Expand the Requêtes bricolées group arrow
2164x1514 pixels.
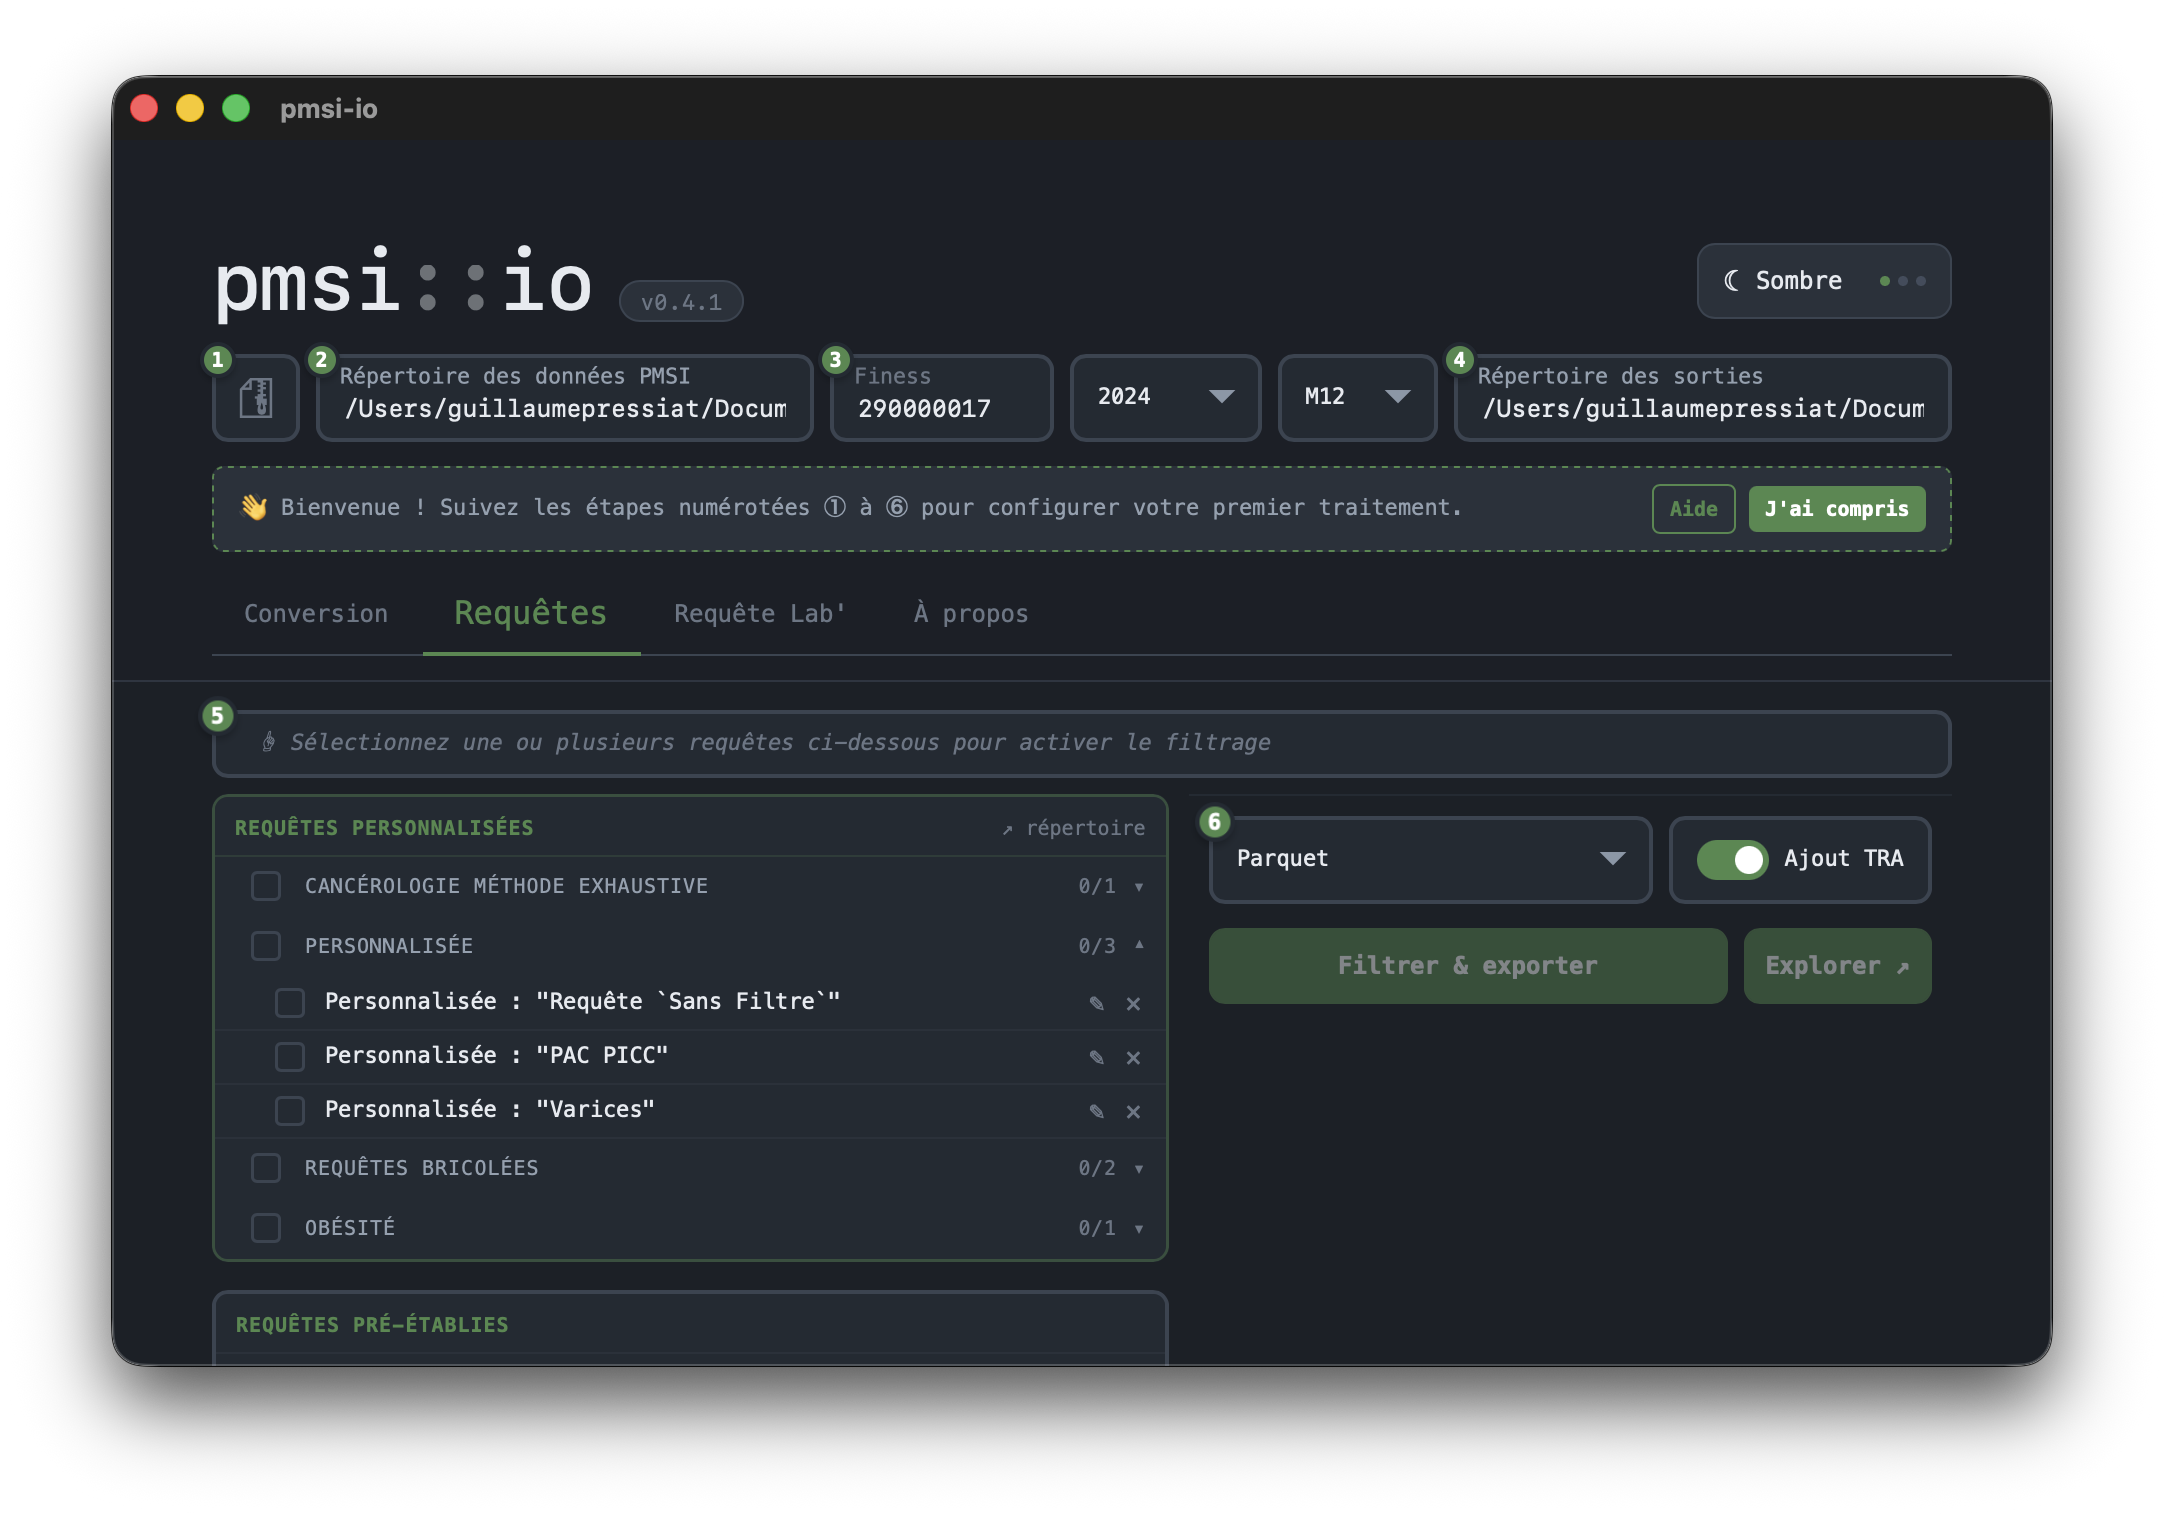(1139, 1168)
